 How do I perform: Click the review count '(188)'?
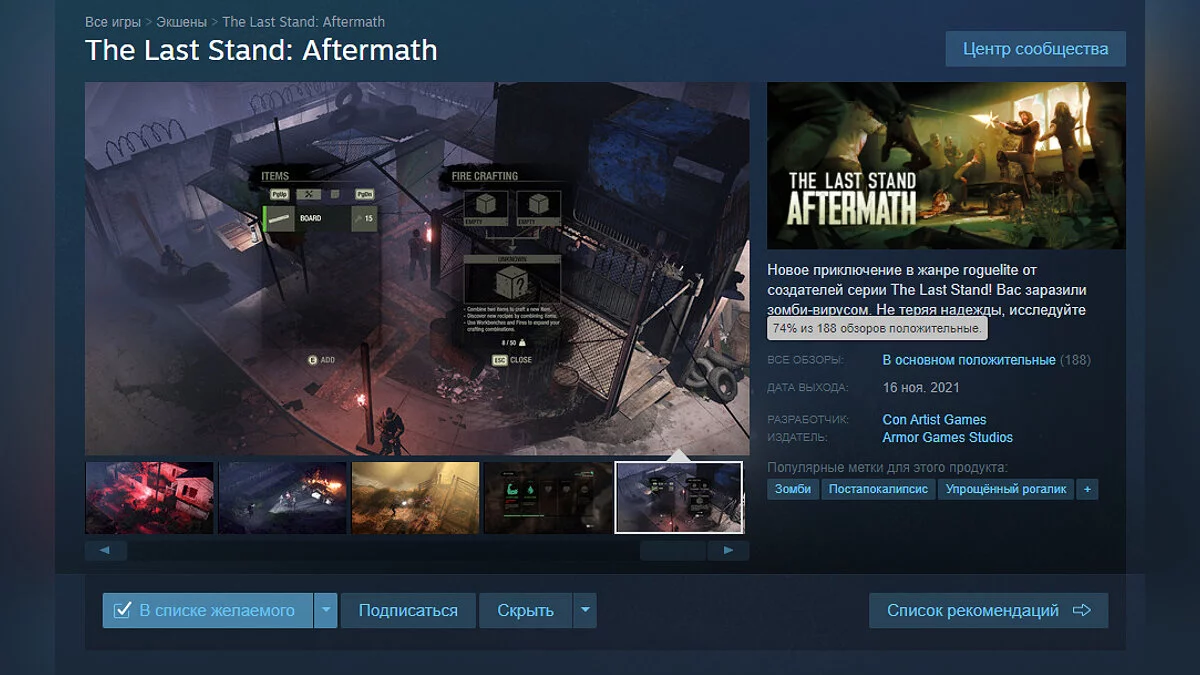[1075, 360]
